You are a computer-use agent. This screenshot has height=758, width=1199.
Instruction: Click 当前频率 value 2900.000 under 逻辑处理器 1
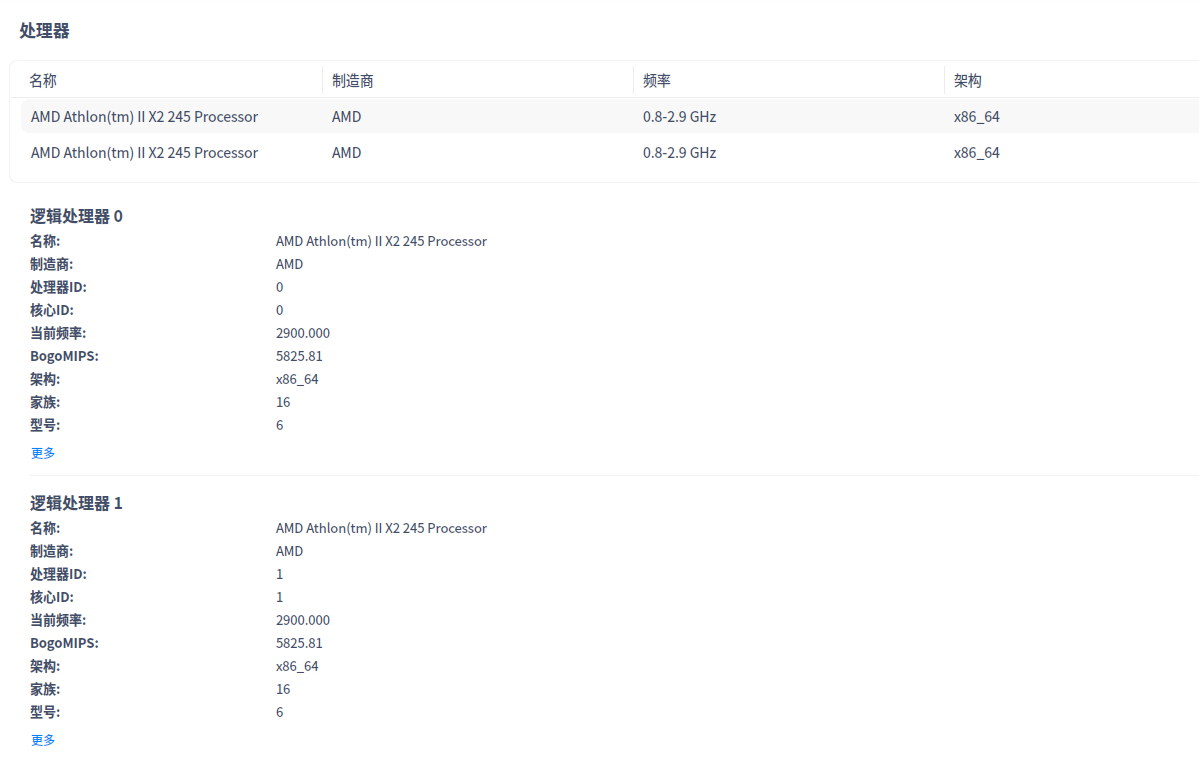pyautogui.click(x=303, y=620)
